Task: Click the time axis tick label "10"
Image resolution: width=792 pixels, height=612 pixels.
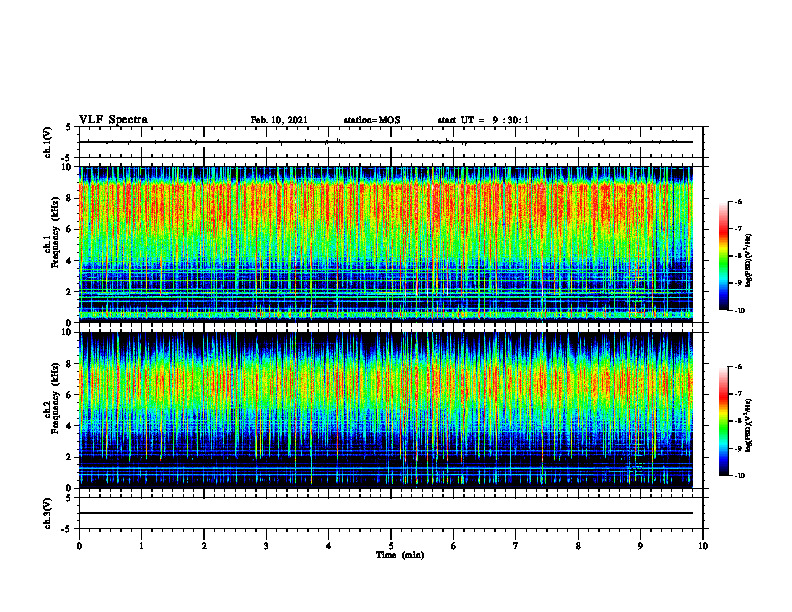Action: point(703,546)
